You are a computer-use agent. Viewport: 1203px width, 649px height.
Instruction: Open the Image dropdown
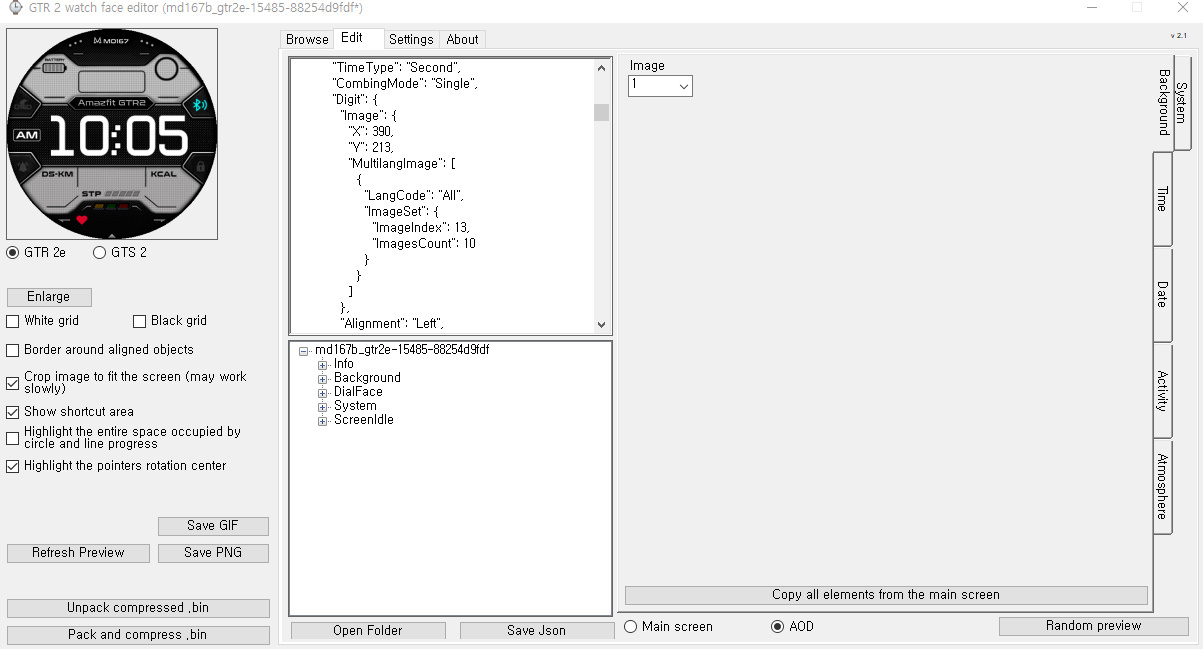coord(660,86)
